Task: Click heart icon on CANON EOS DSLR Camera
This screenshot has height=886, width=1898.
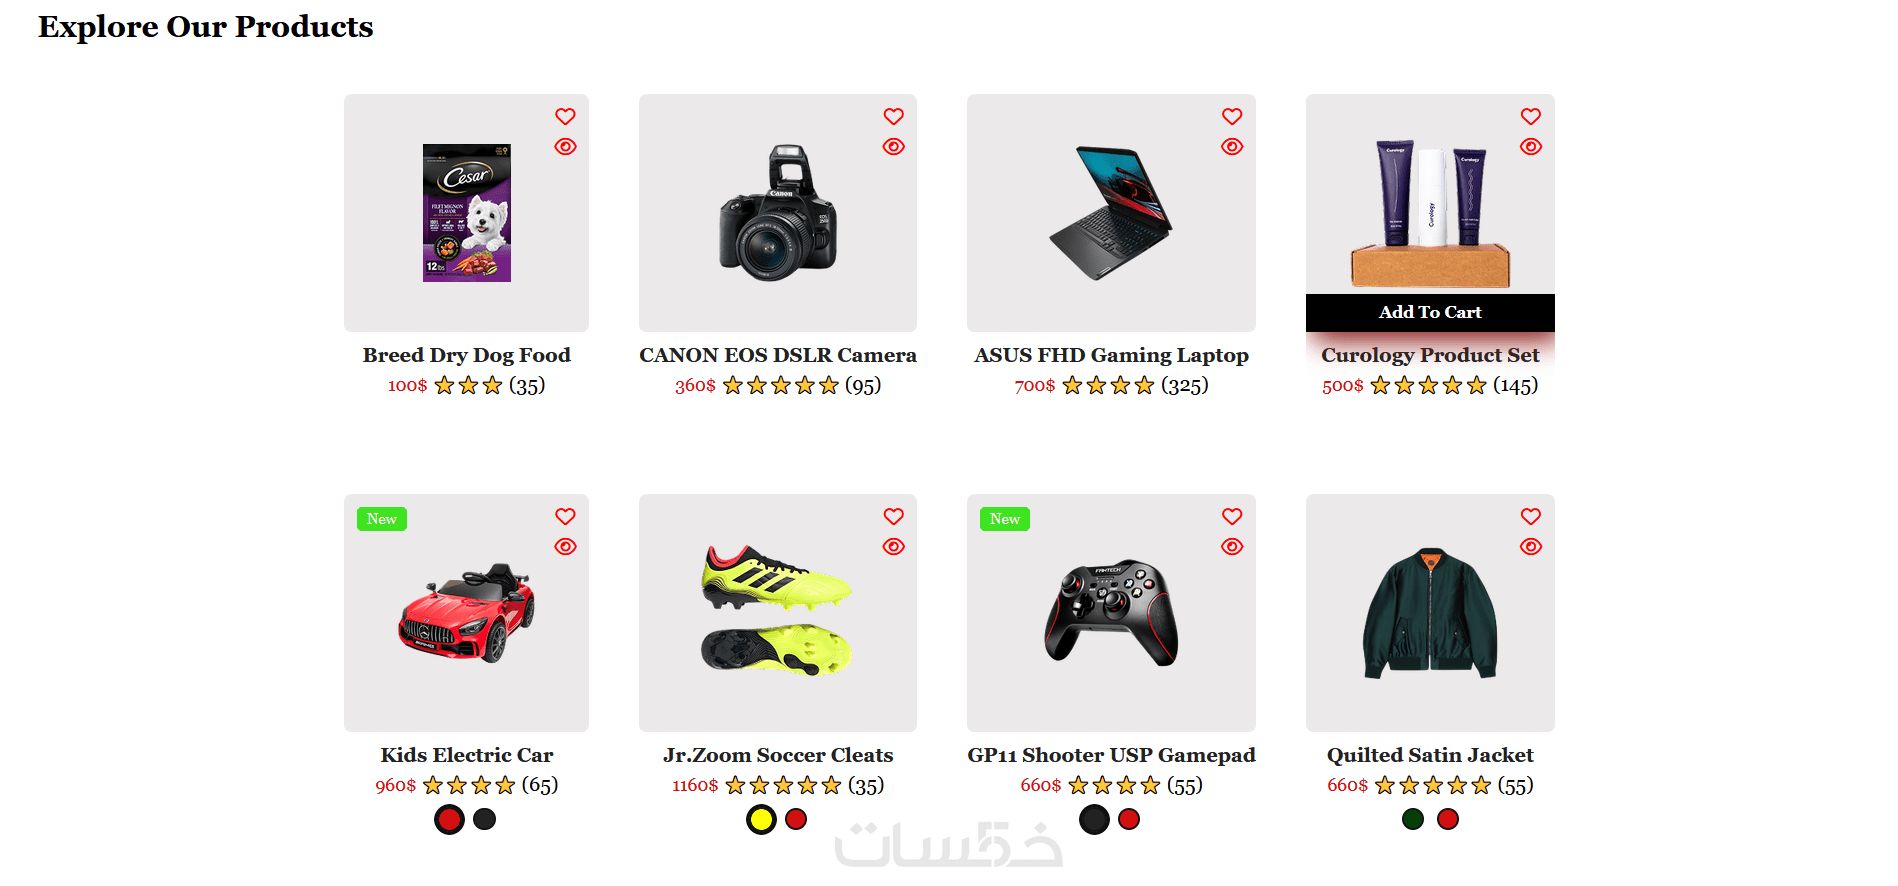Action: point(893,116)
